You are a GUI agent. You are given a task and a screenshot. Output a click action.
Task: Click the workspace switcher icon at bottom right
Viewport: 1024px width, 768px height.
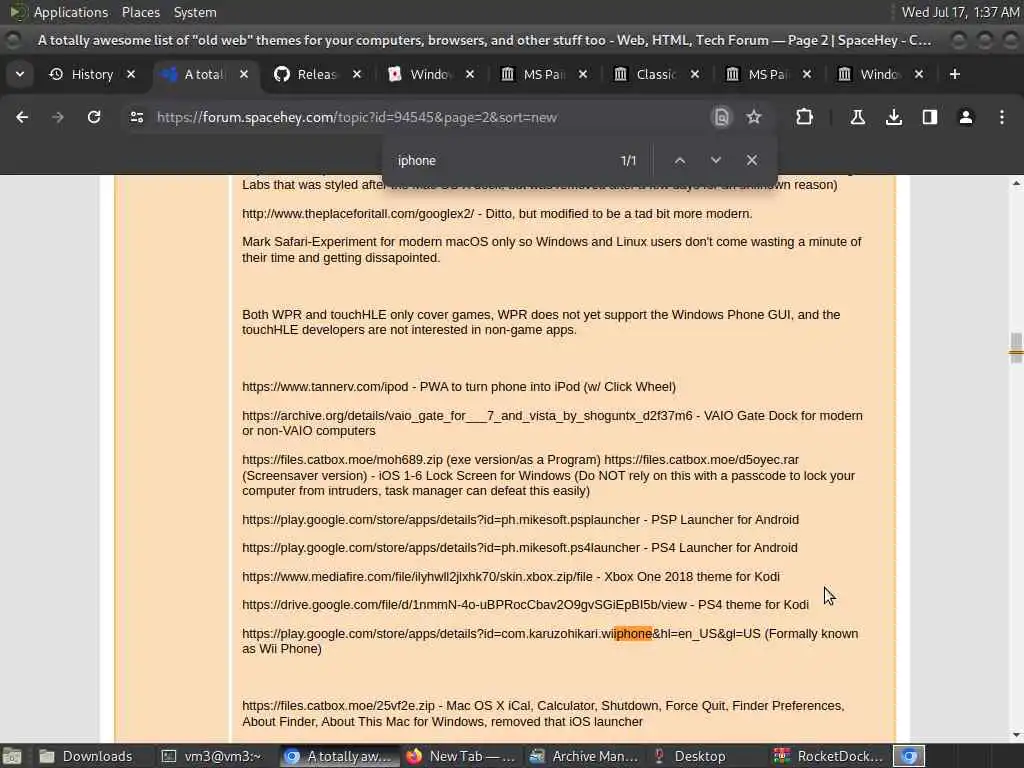tap(909, 756)
